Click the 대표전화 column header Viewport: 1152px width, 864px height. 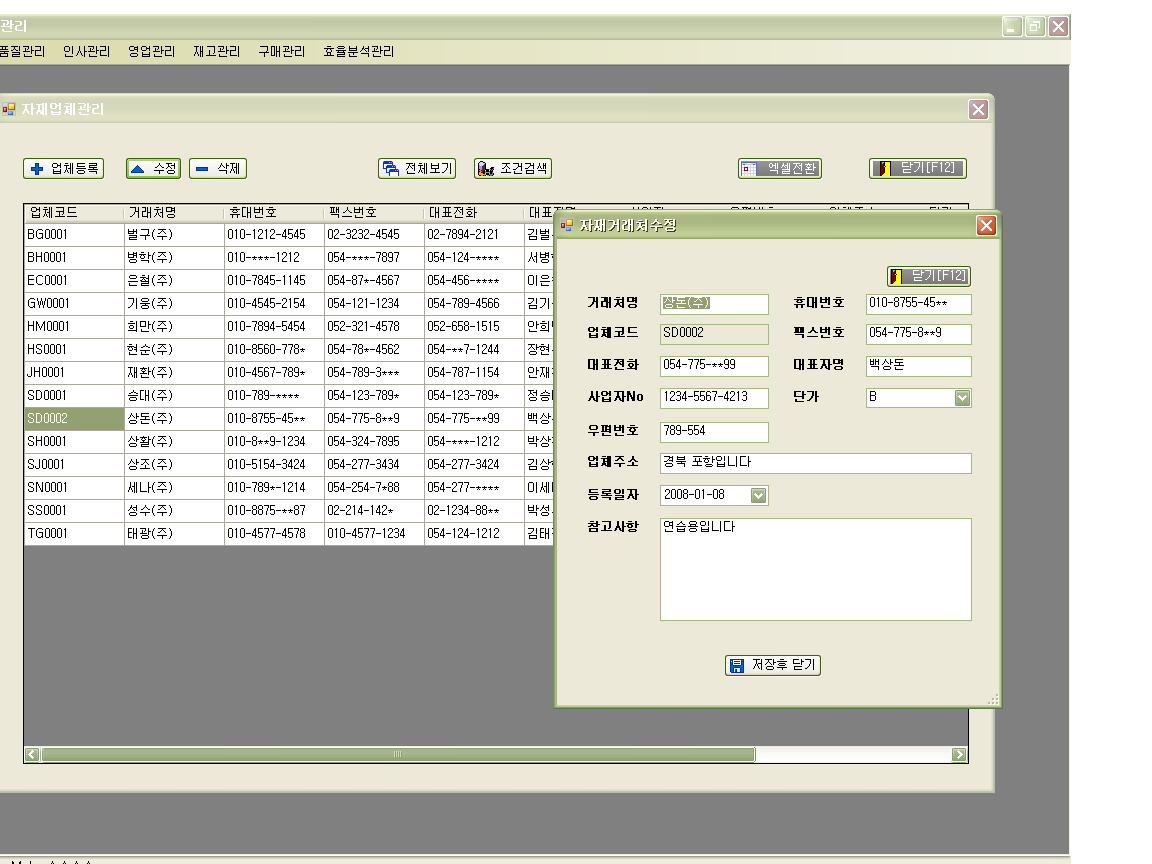click(x=474, y=213)
